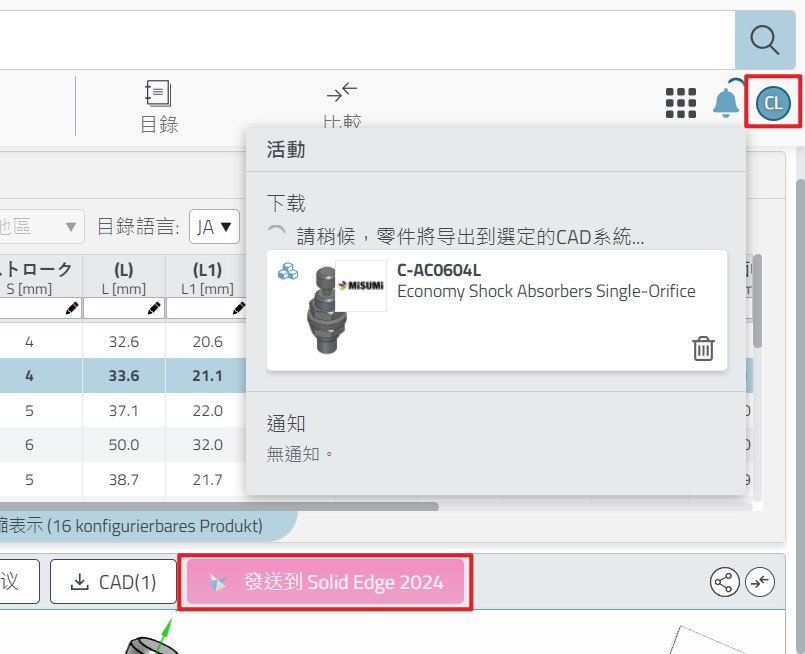Delete the C-AC0604L download entry
805x654 pixels.
(703, 349)
